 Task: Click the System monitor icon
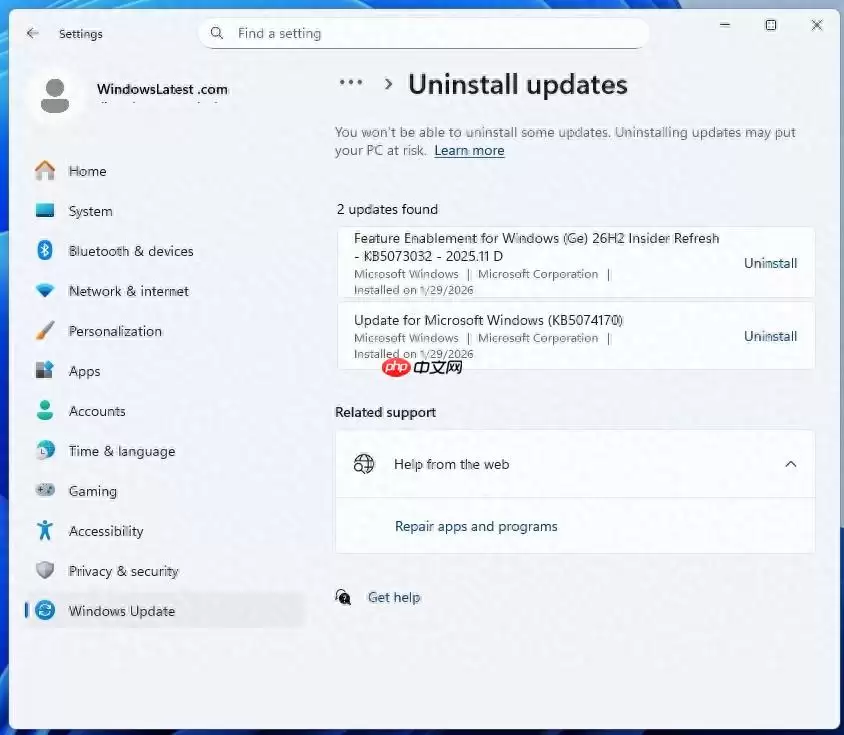point(45,211)
